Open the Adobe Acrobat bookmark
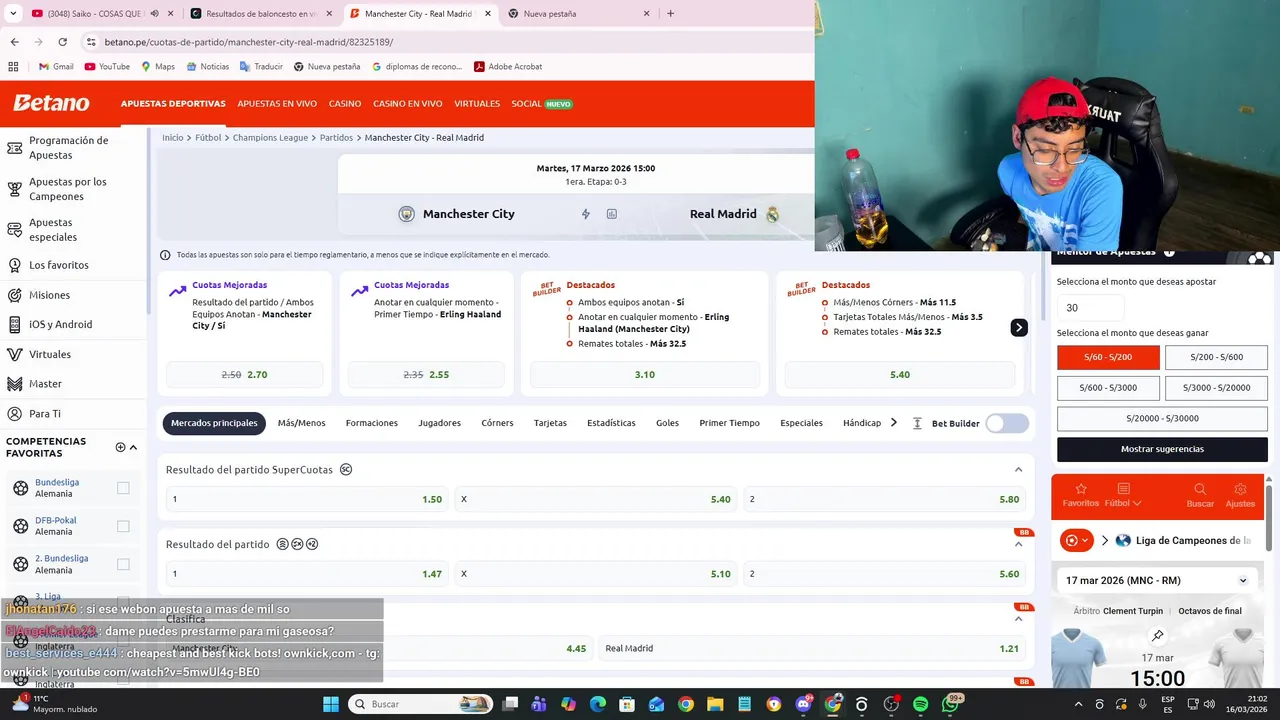Viewport: 1280px width, 720px height. (508, 67)
